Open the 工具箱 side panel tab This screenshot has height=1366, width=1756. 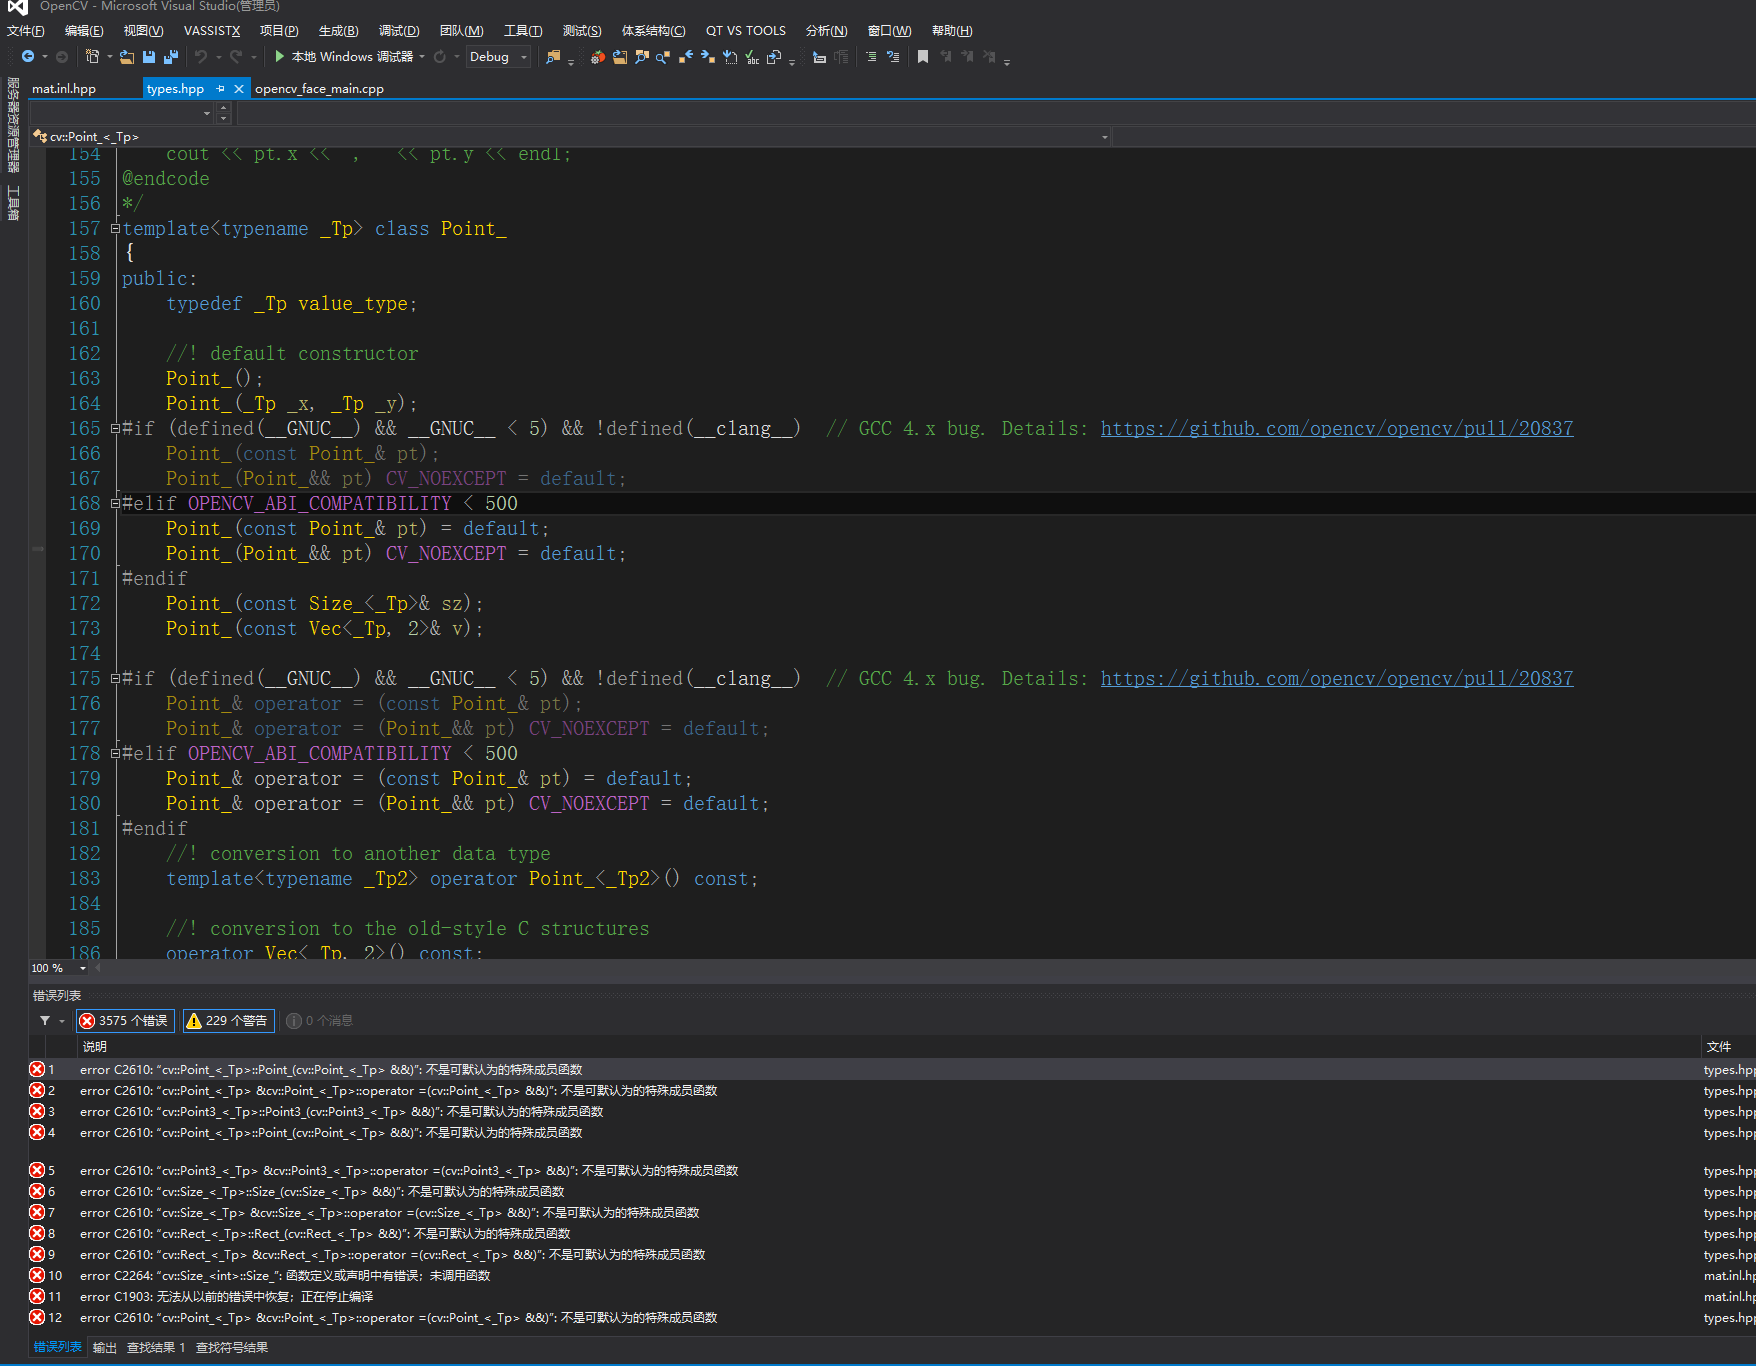click(13, 203)
